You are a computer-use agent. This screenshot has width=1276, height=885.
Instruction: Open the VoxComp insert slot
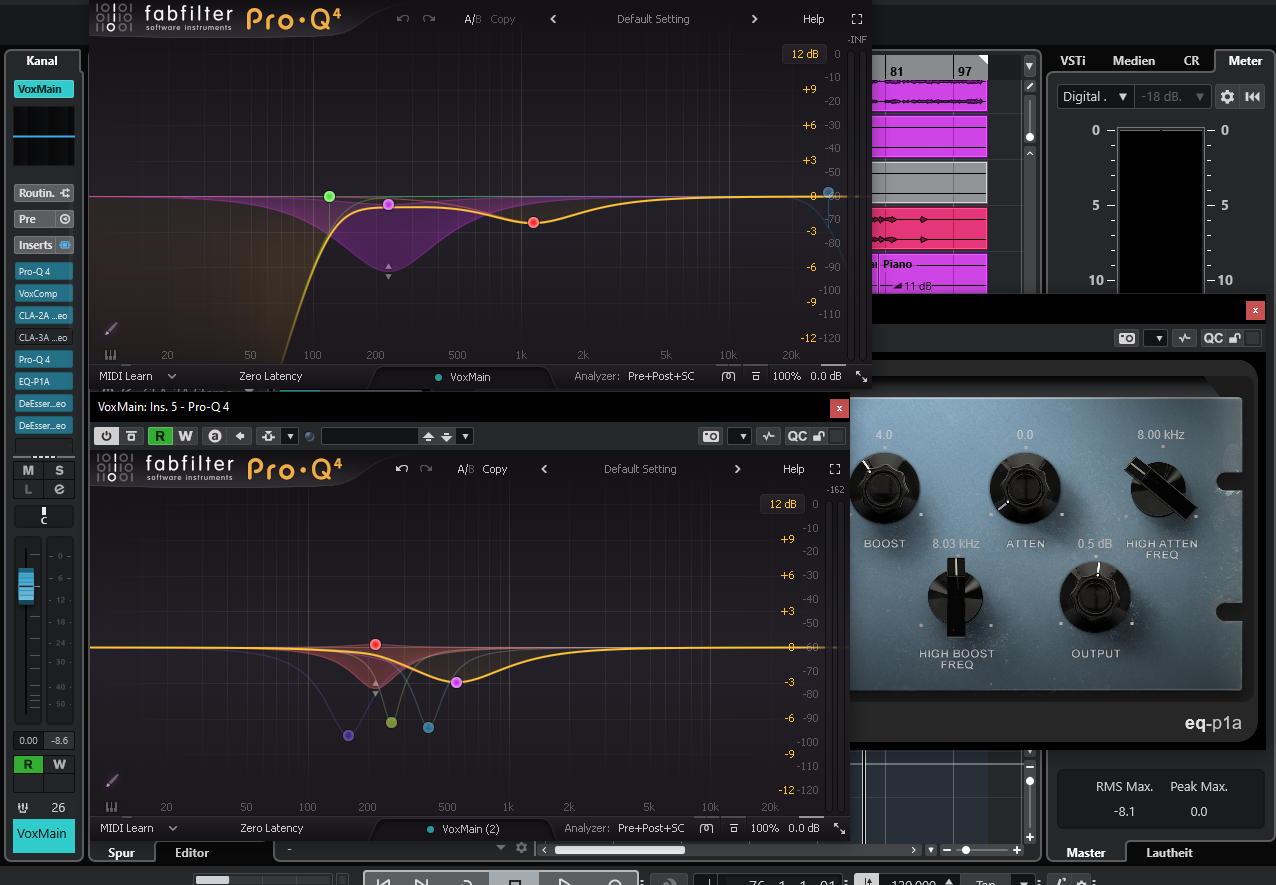[43, 294]
